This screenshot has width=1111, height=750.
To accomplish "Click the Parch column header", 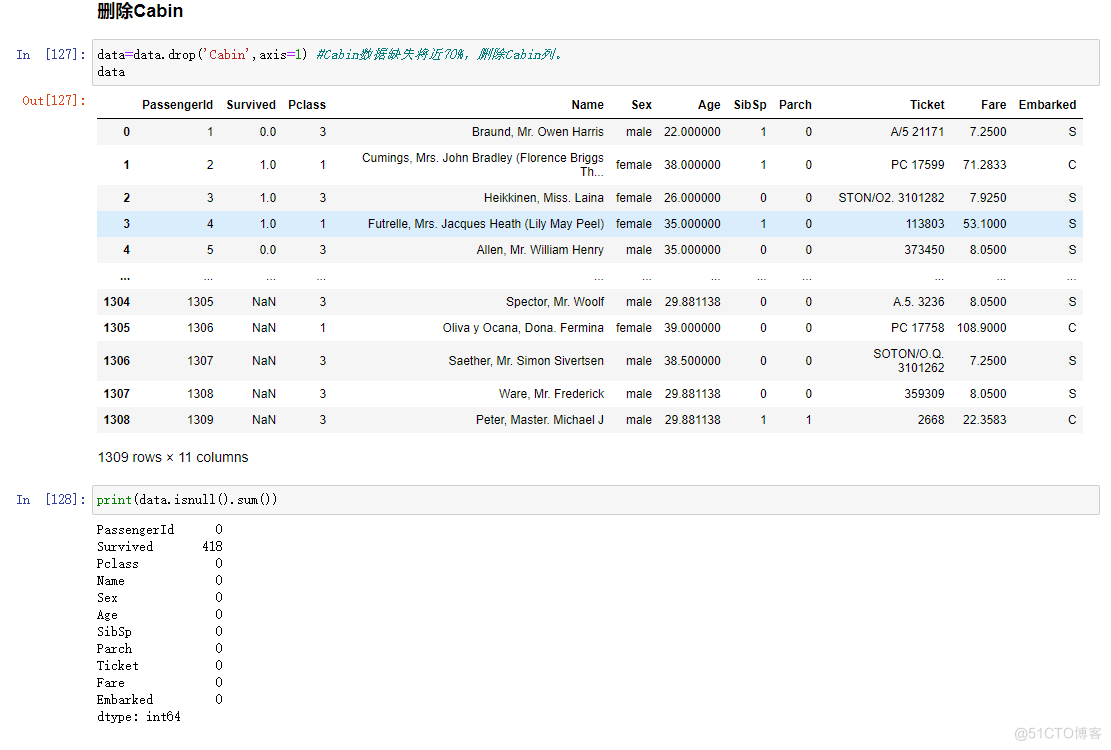I will point(795,105).
